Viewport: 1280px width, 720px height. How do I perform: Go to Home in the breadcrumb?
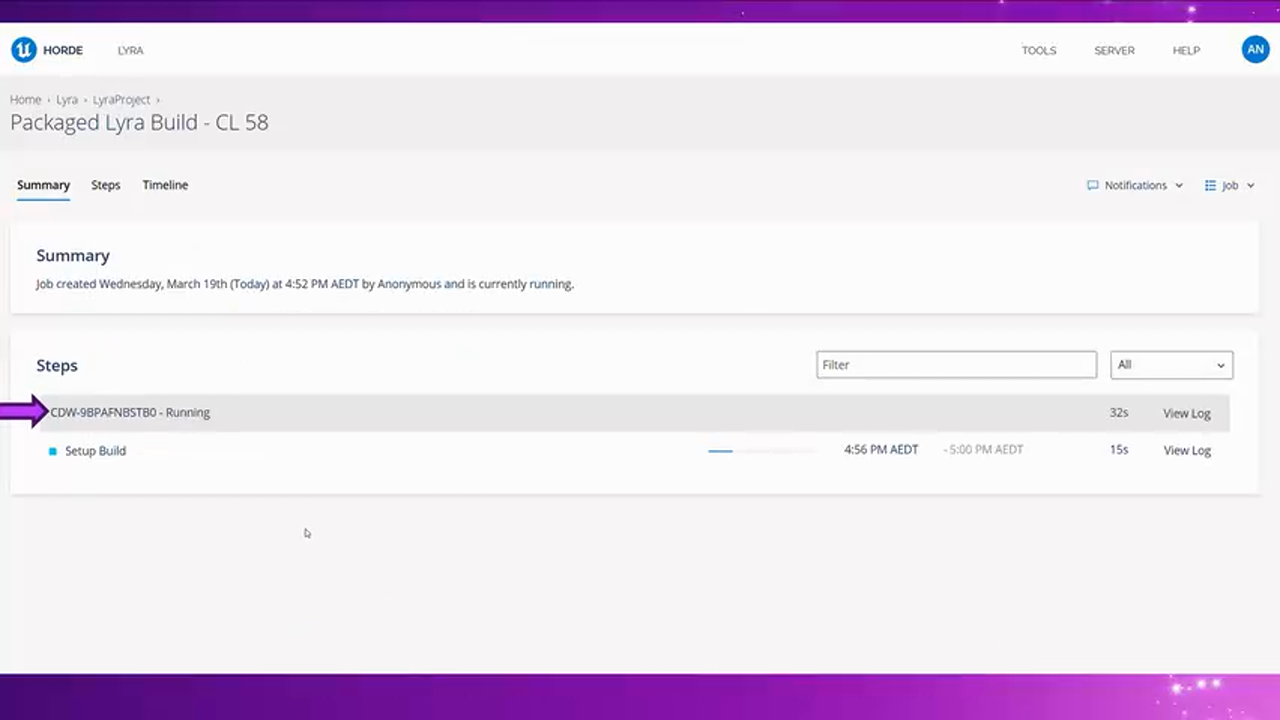tap(25, 100)
